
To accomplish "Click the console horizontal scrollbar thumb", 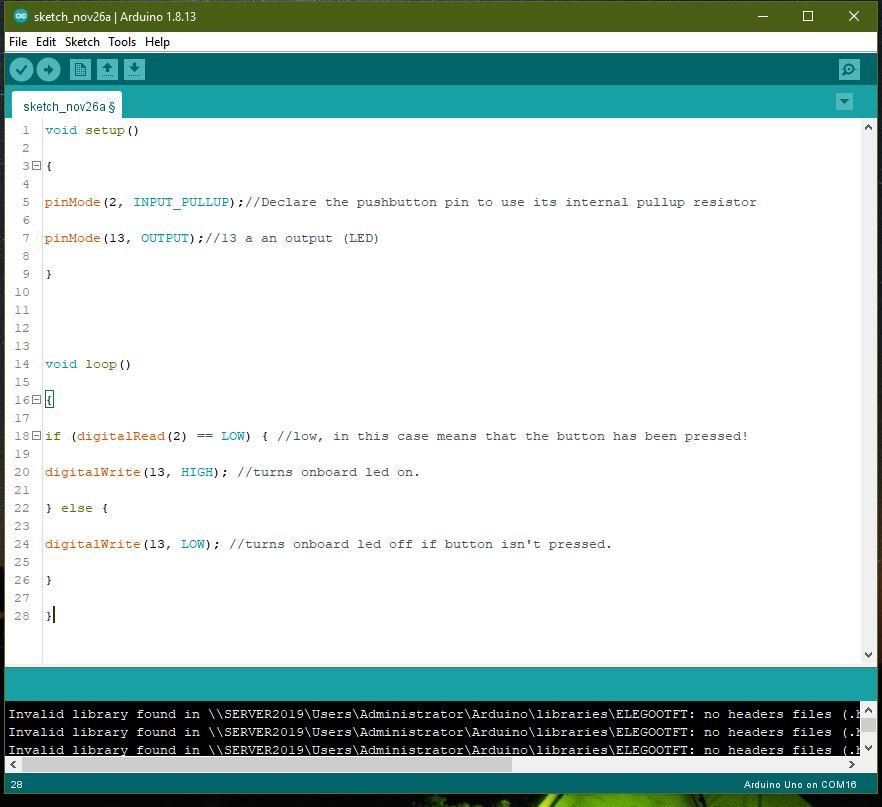I will coord(267,765).
